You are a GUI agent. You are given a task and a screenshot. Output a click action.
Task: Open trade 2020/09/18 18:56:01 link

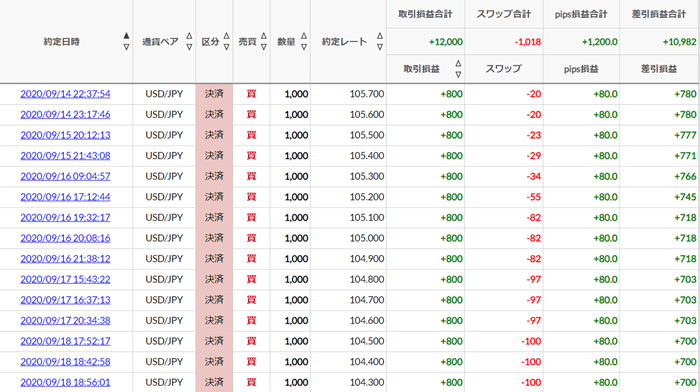[x=65, y=382]
